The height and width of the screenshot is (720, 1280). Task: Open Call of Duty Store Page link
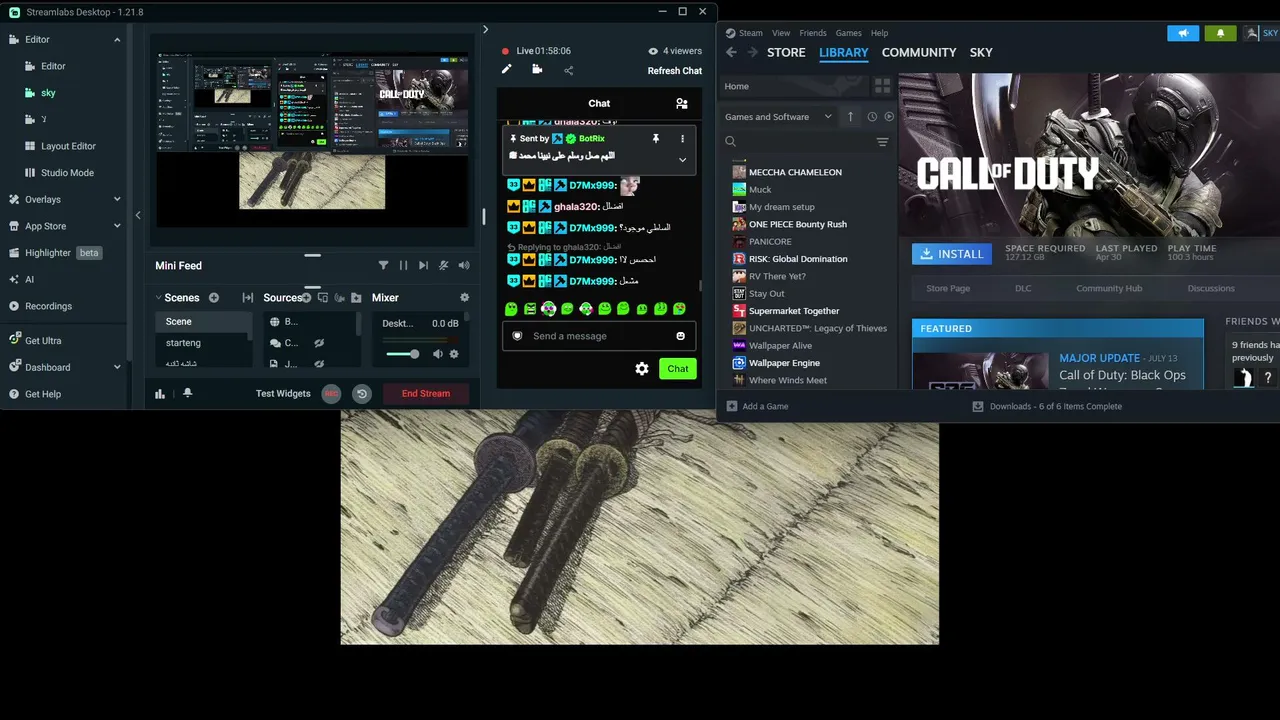click(x=948, y=288)
